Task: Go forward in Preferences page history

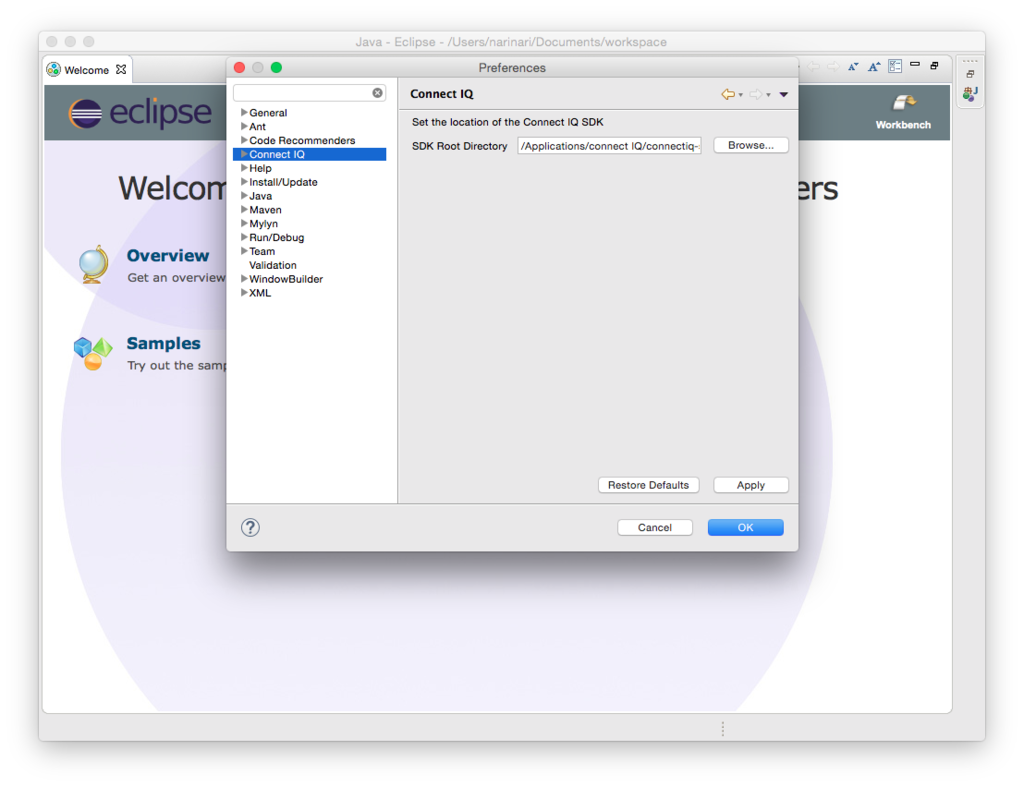Action: click(x=756, y=95)
